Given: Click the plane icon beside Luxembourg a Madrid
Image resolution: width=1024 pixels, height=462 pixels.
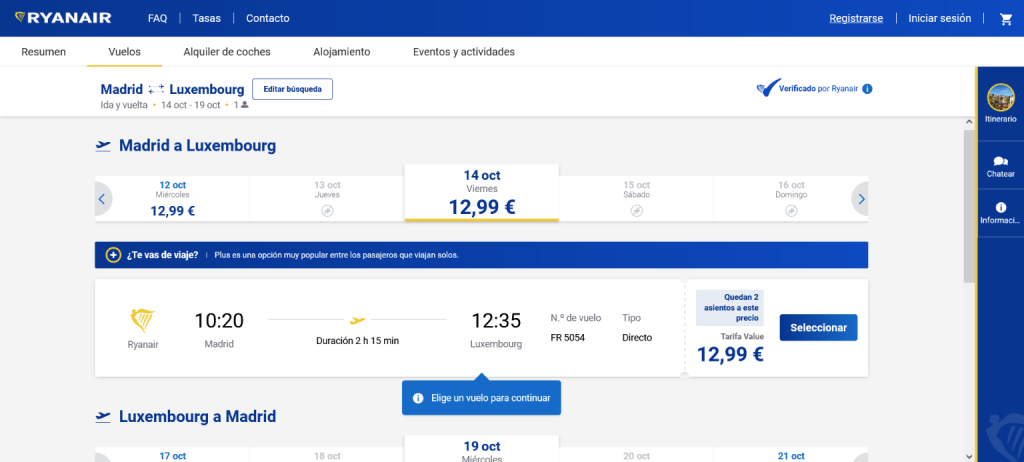Looking at the screenshot, I should coord(103,417).
